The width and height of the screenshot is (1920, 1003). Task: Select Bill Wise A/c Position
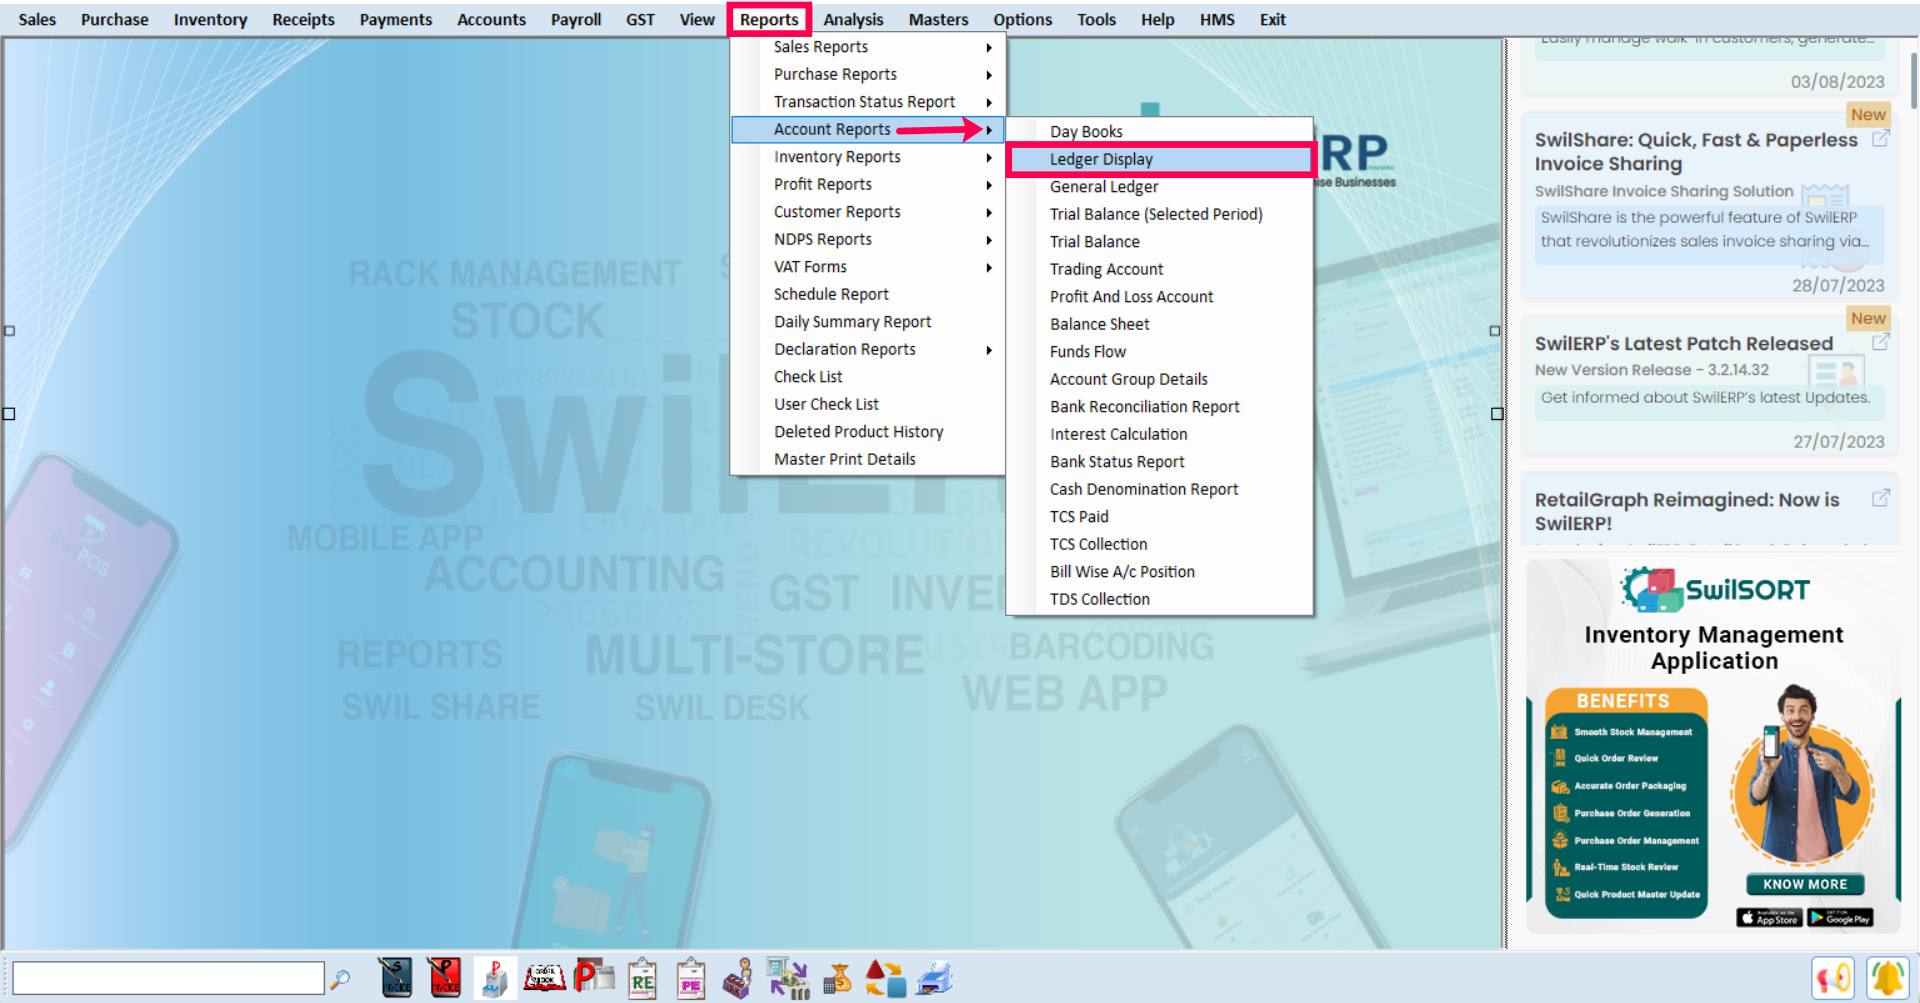pos(1160,572)
